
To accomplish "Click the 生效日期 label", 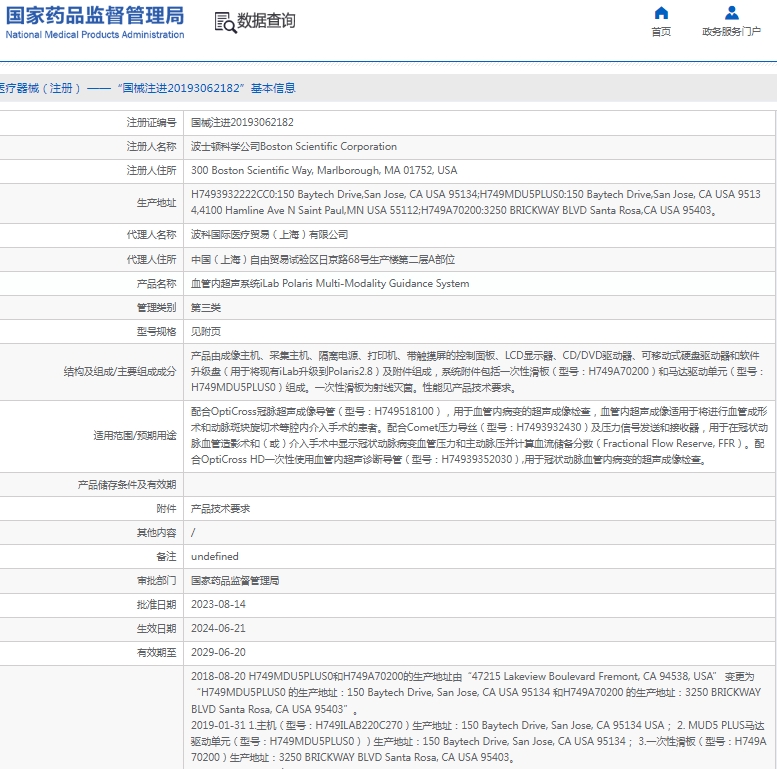I will tap(156, 628).
